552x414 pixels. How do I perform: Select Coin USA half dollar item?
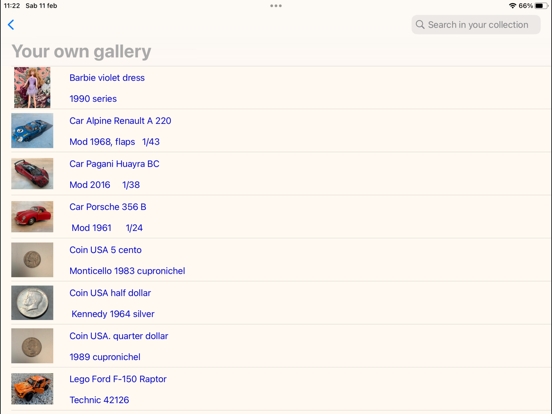pos(281,303)
